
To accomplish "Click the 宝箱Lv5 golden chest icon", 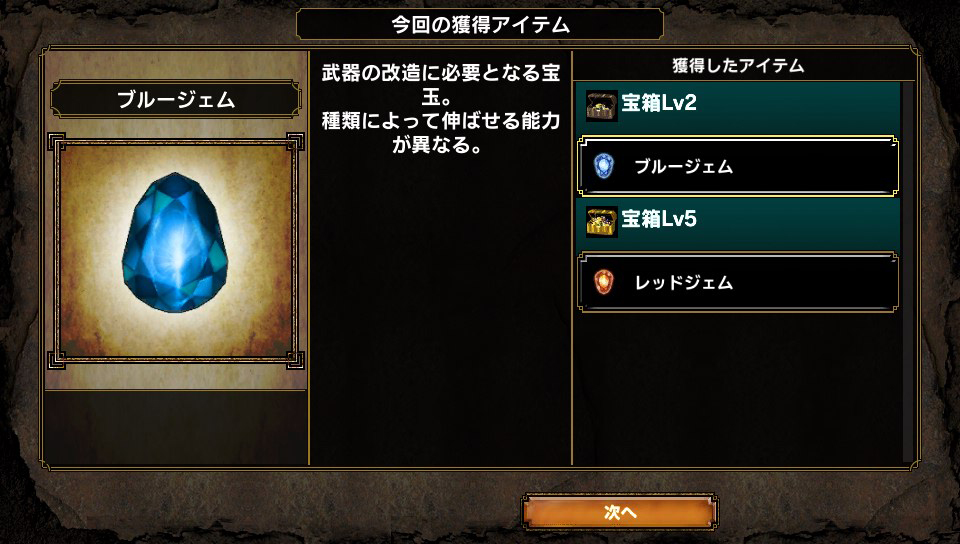I will tap(601, 222).
